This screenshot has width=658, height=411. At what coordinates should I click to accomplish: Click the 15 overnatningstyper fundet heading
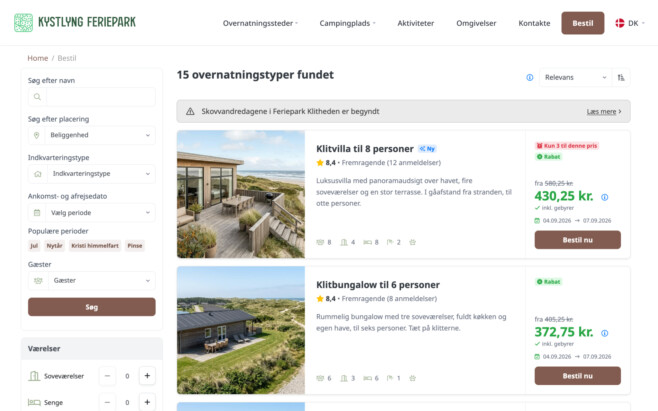pyautogui.click(x=255, y=75)
